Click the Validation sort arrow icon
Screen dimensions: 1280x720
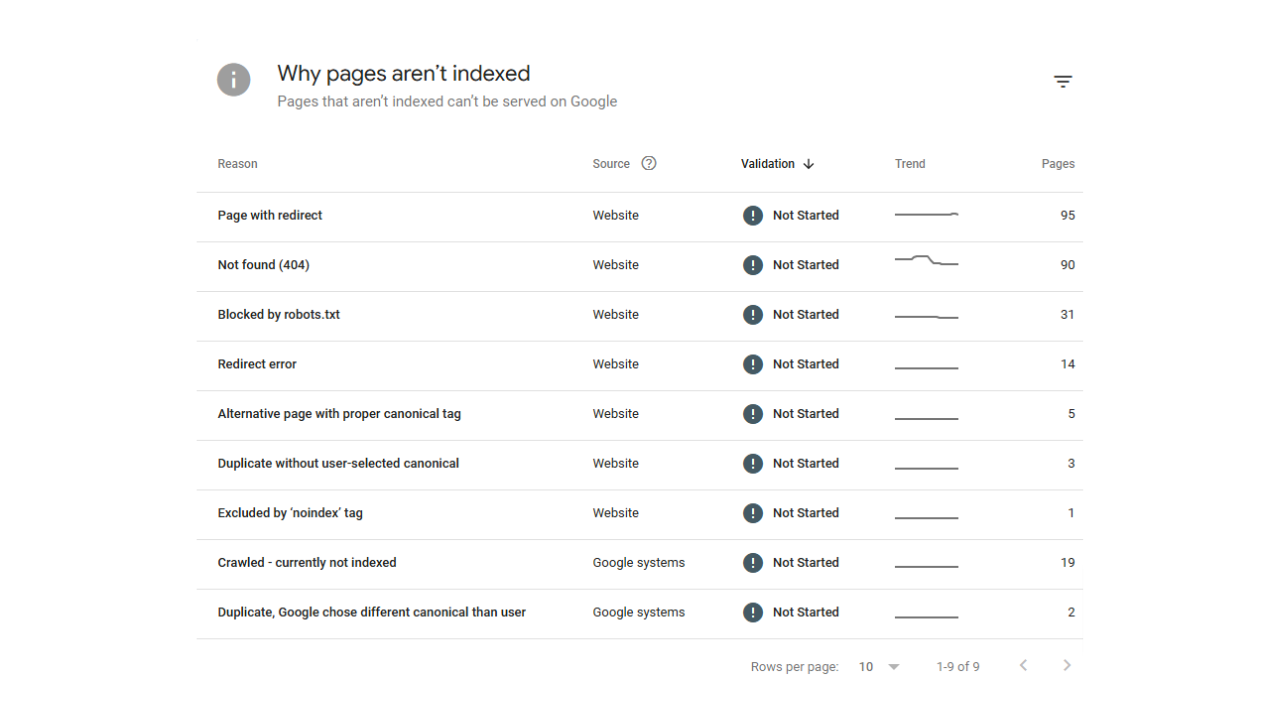[809, 164]
